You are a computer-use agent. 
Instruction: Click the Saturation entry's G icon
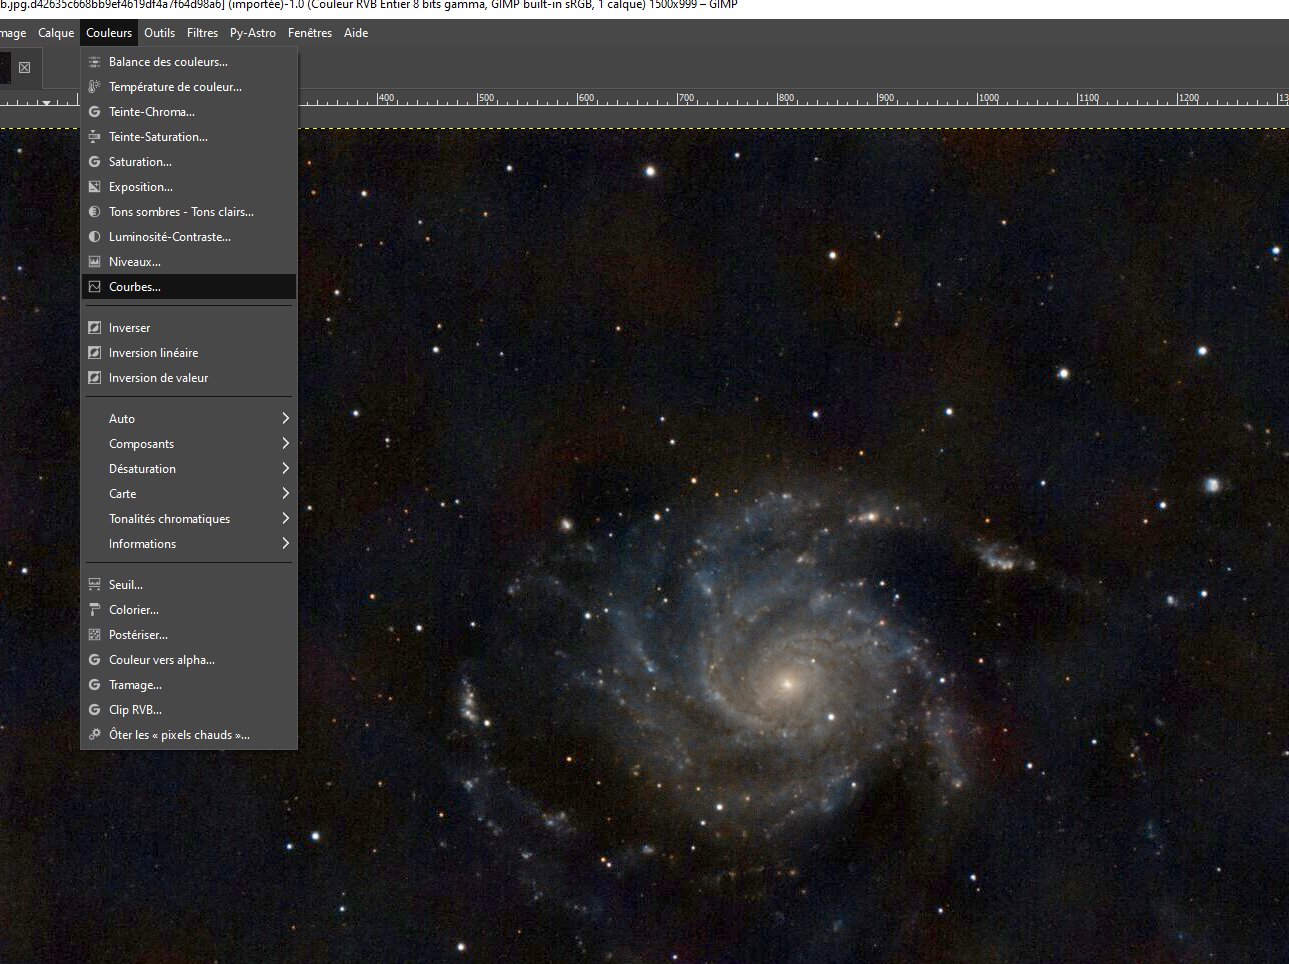[x=94, y=162]
